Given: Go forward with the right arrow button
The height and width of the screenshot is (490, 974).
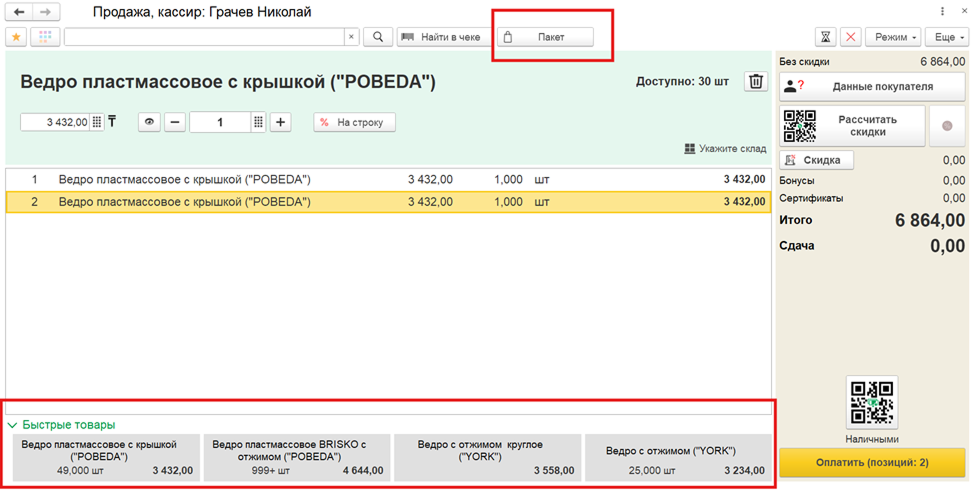Looking at the screenshot, I should click(46, 12).
